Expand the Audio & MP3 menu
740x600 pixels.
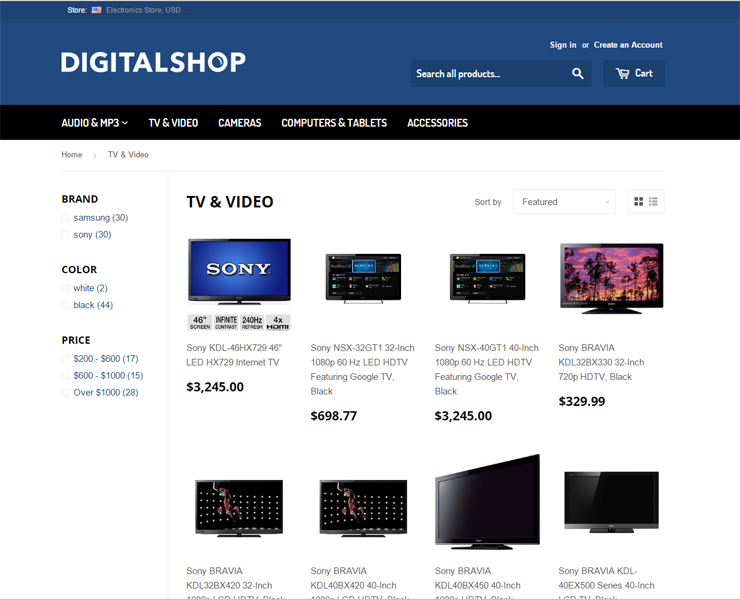point(94,123)
